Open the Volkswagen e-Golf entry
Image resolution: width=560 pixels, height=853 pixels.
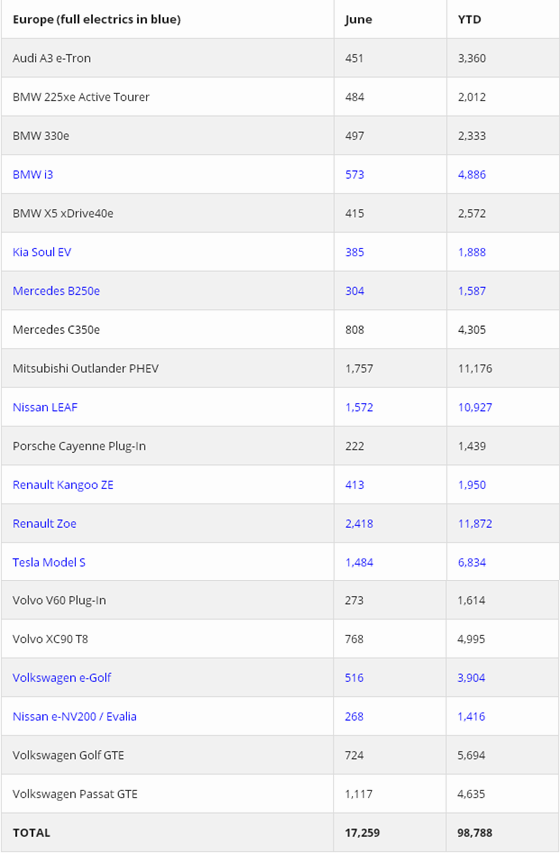point(62,678)
